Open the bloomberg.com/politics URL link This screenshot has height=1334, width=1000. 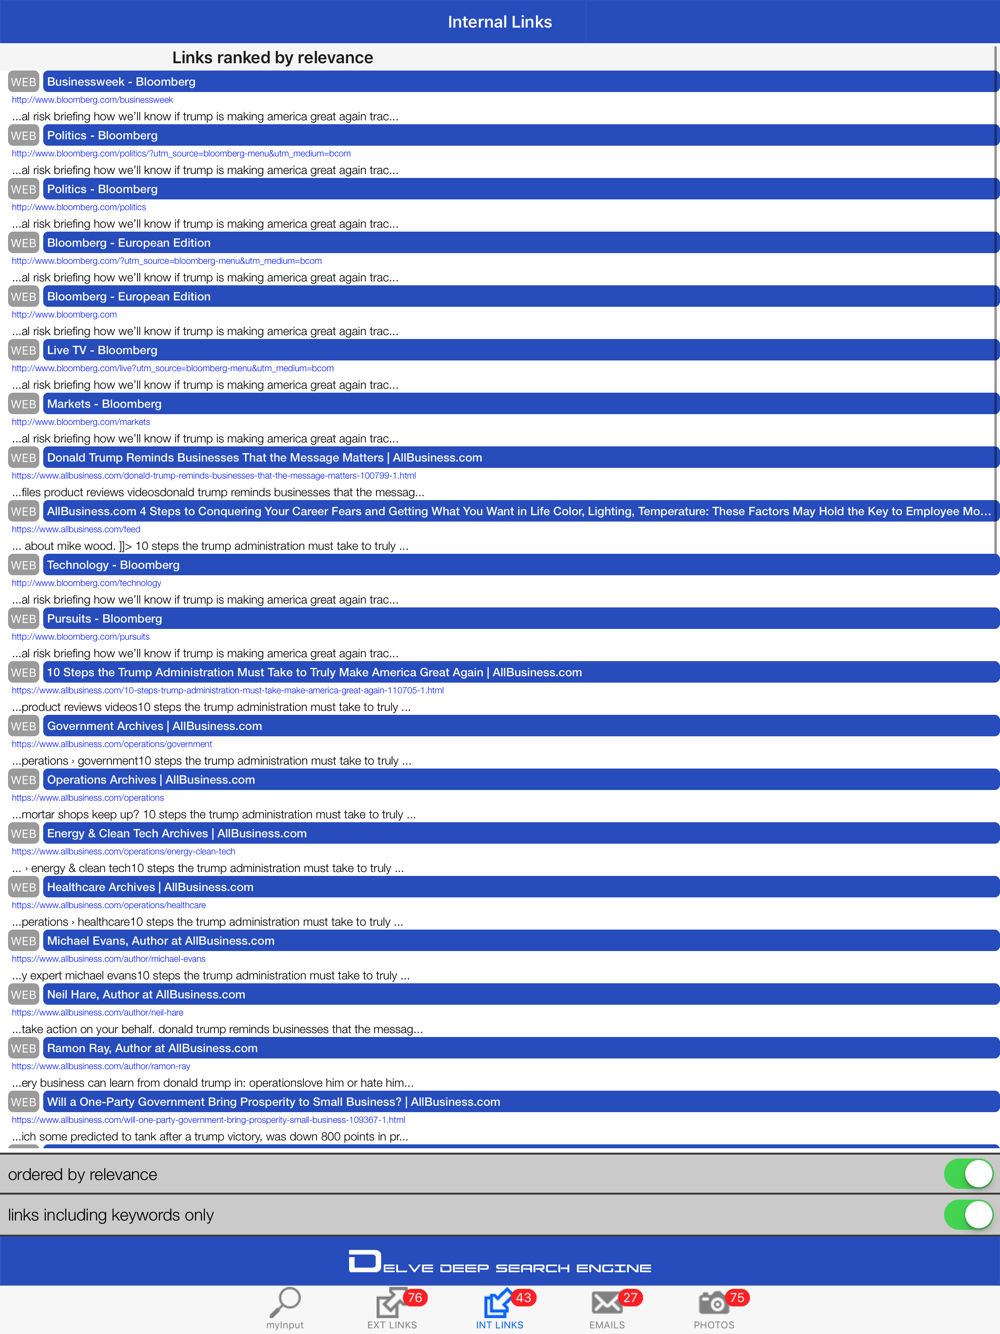click(79, 208)
